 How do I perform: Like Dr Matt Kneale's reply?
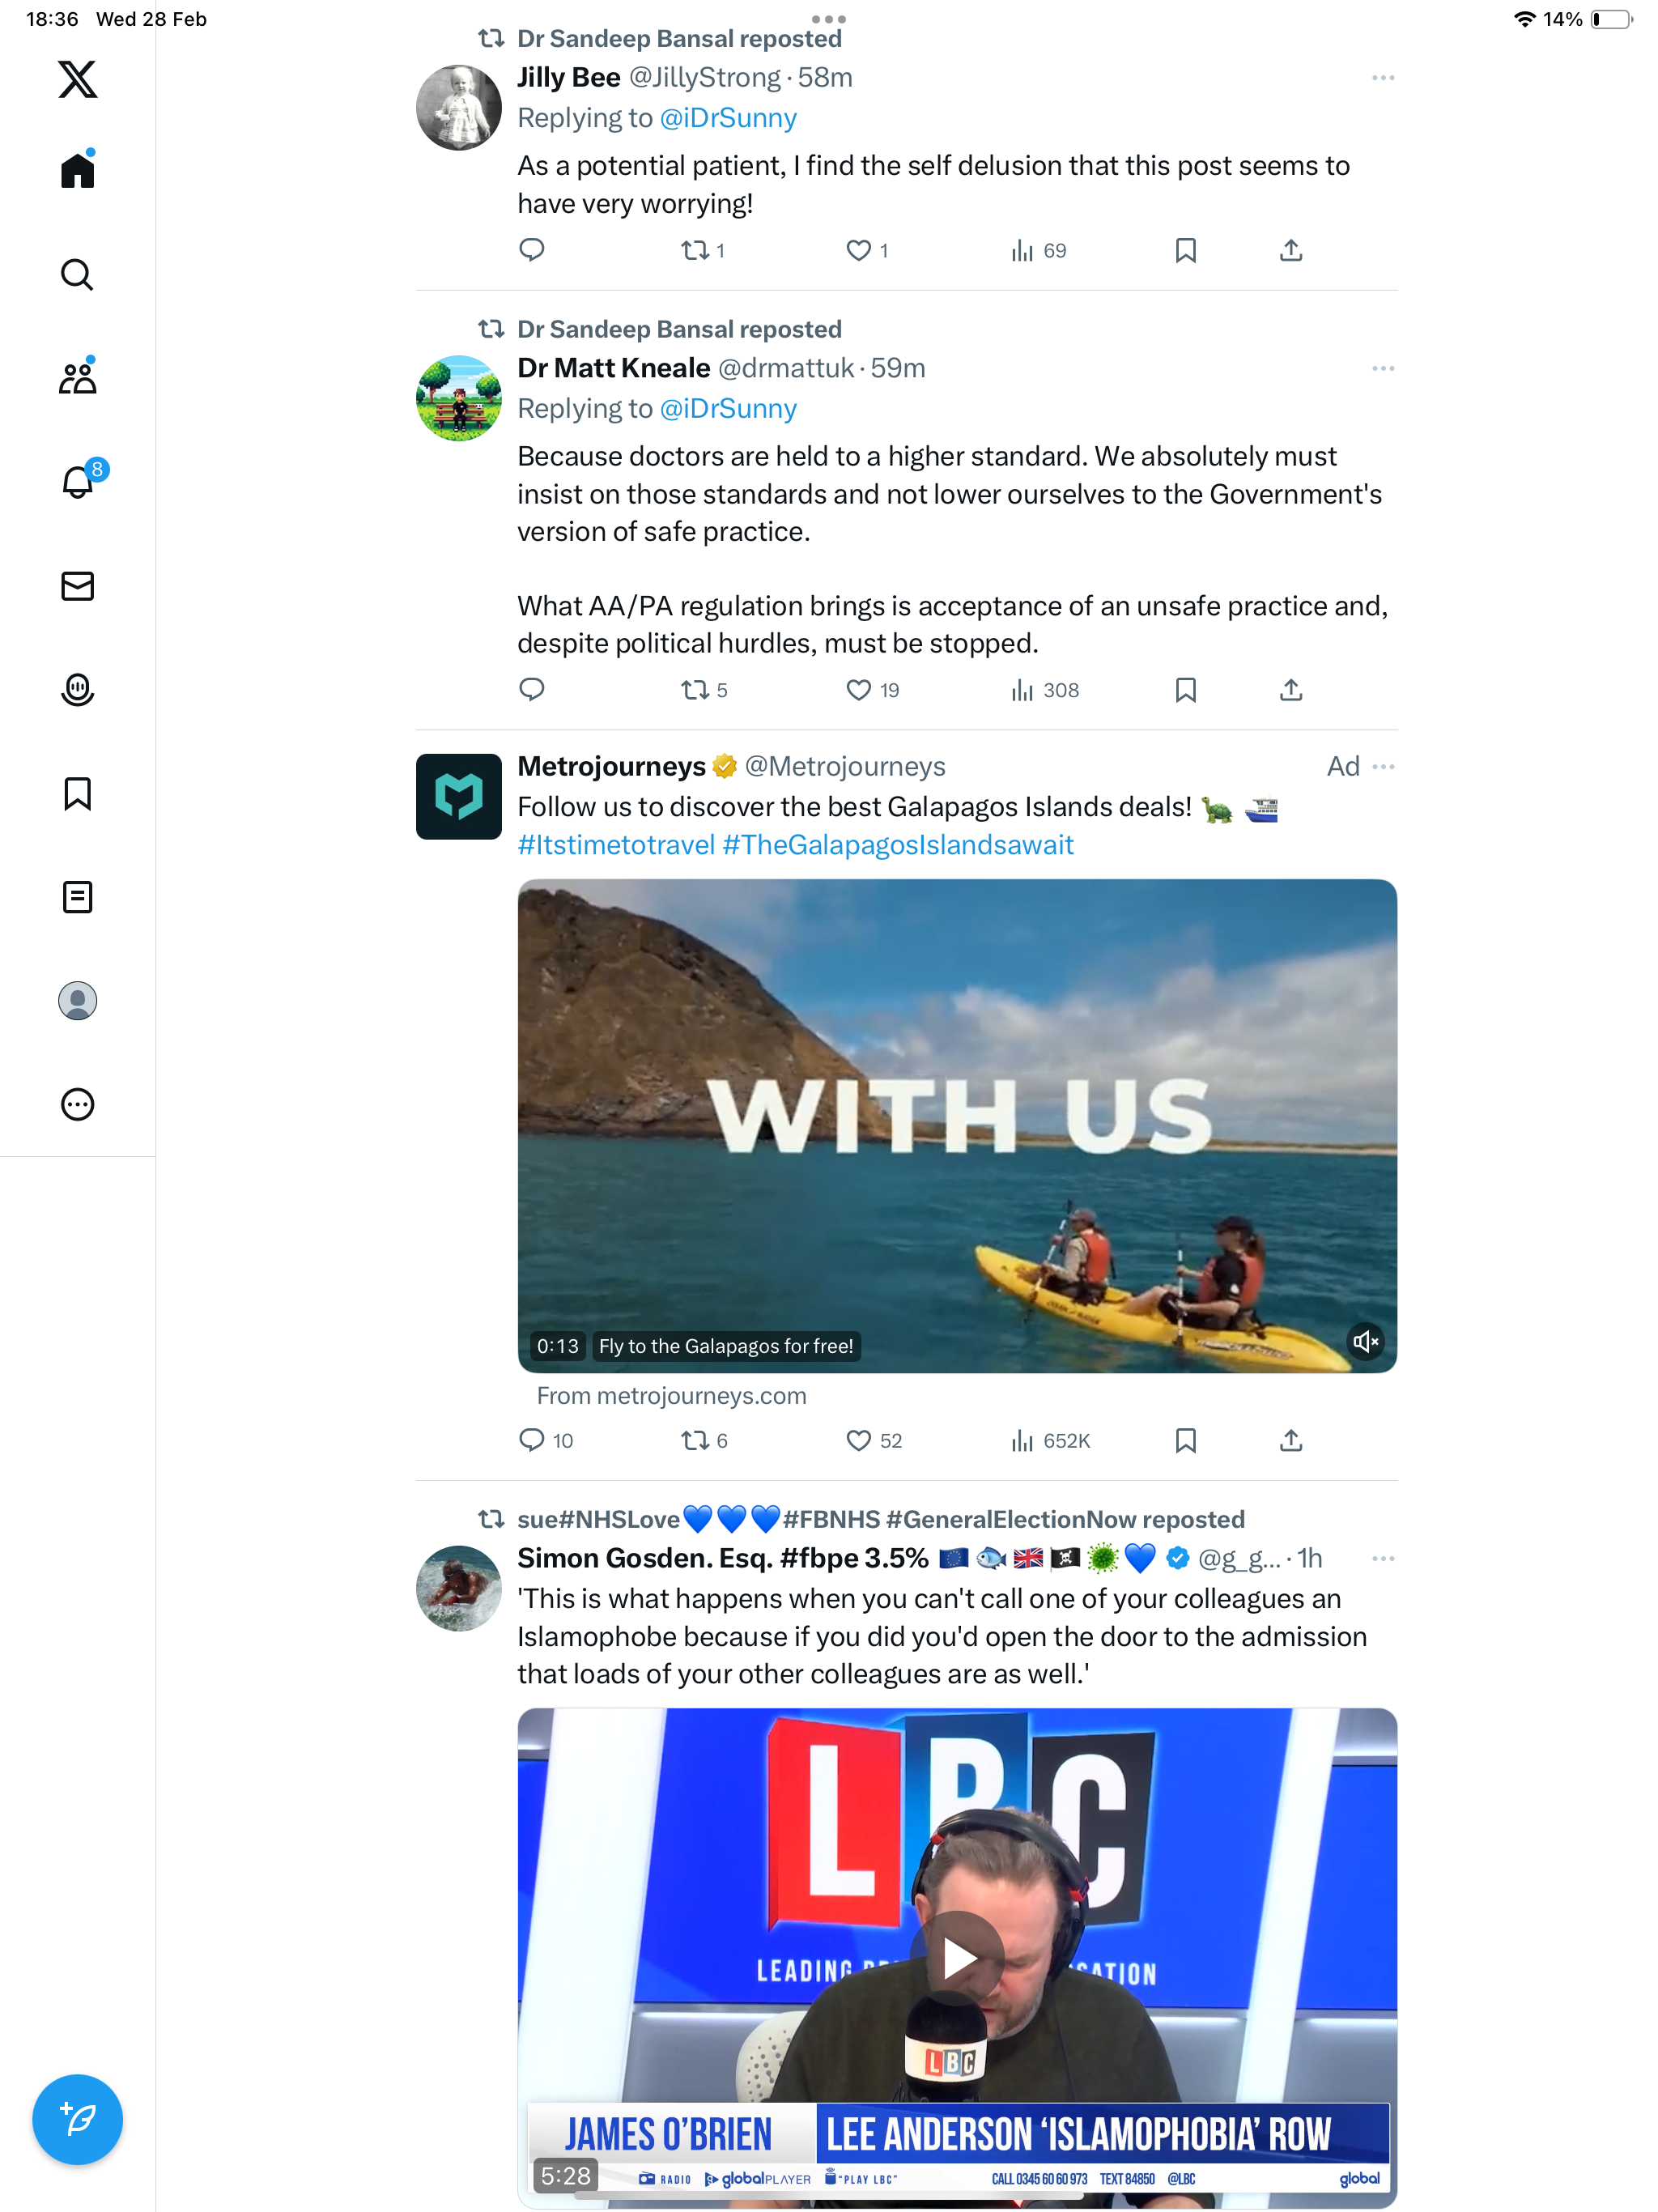pos(858,690)
